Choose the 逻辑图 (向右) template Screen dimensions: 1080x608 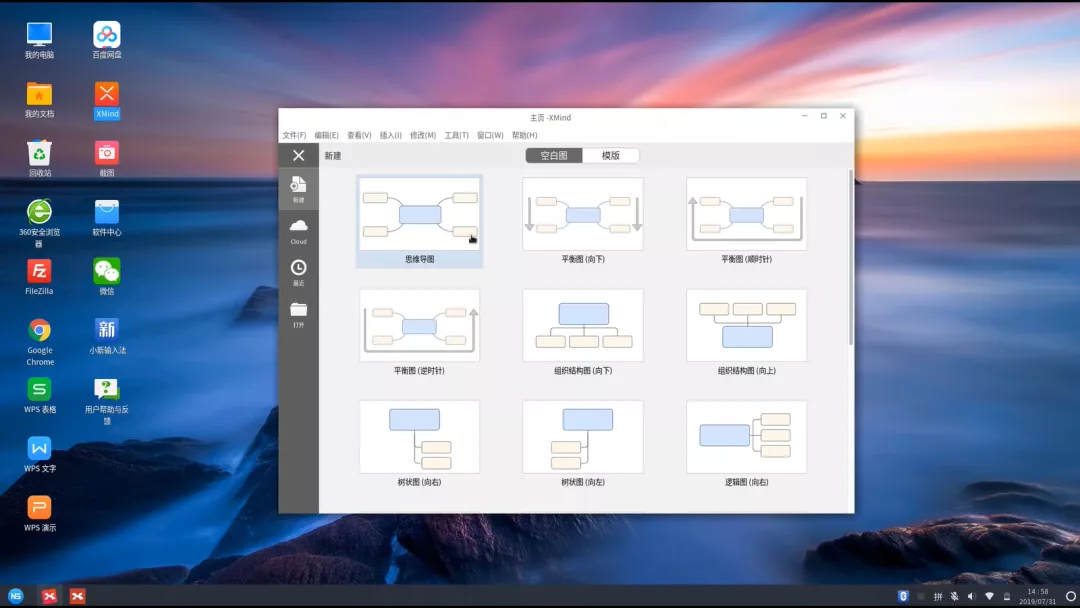pos(747,444)
